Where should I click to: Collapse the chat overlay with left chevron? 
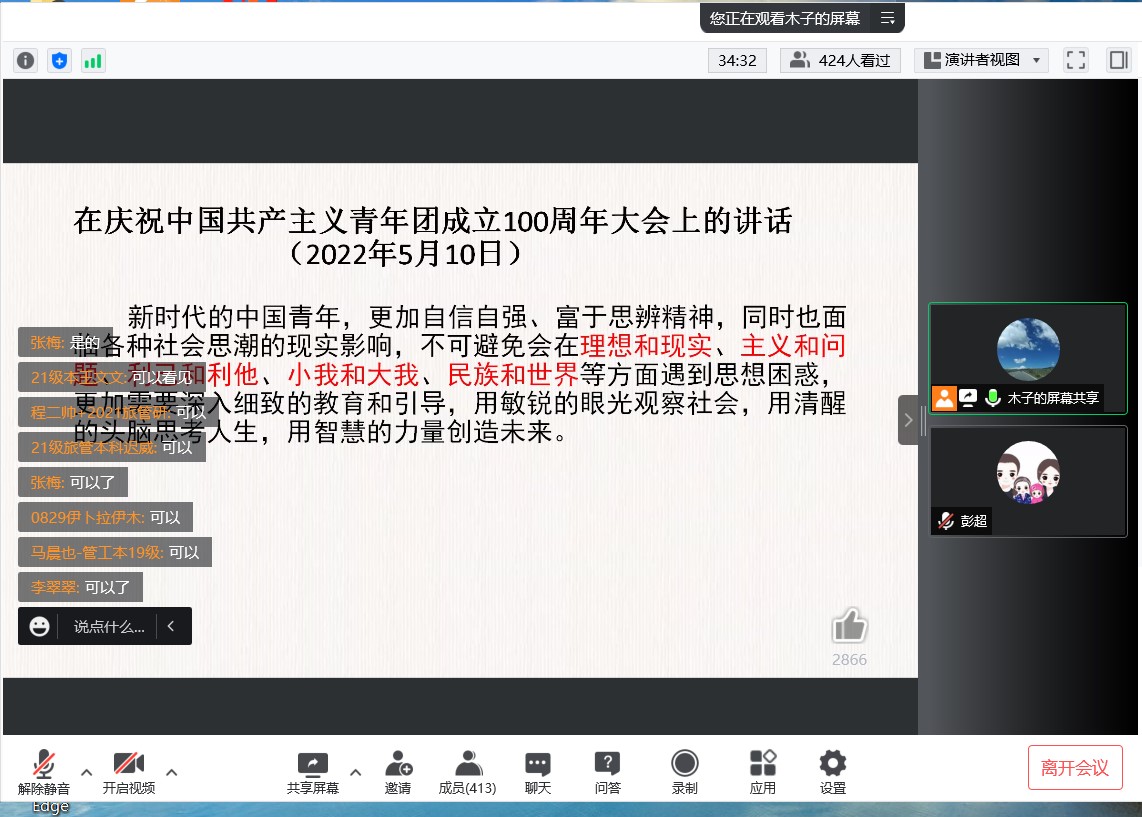pyautogui.click(x=171, y=626)
